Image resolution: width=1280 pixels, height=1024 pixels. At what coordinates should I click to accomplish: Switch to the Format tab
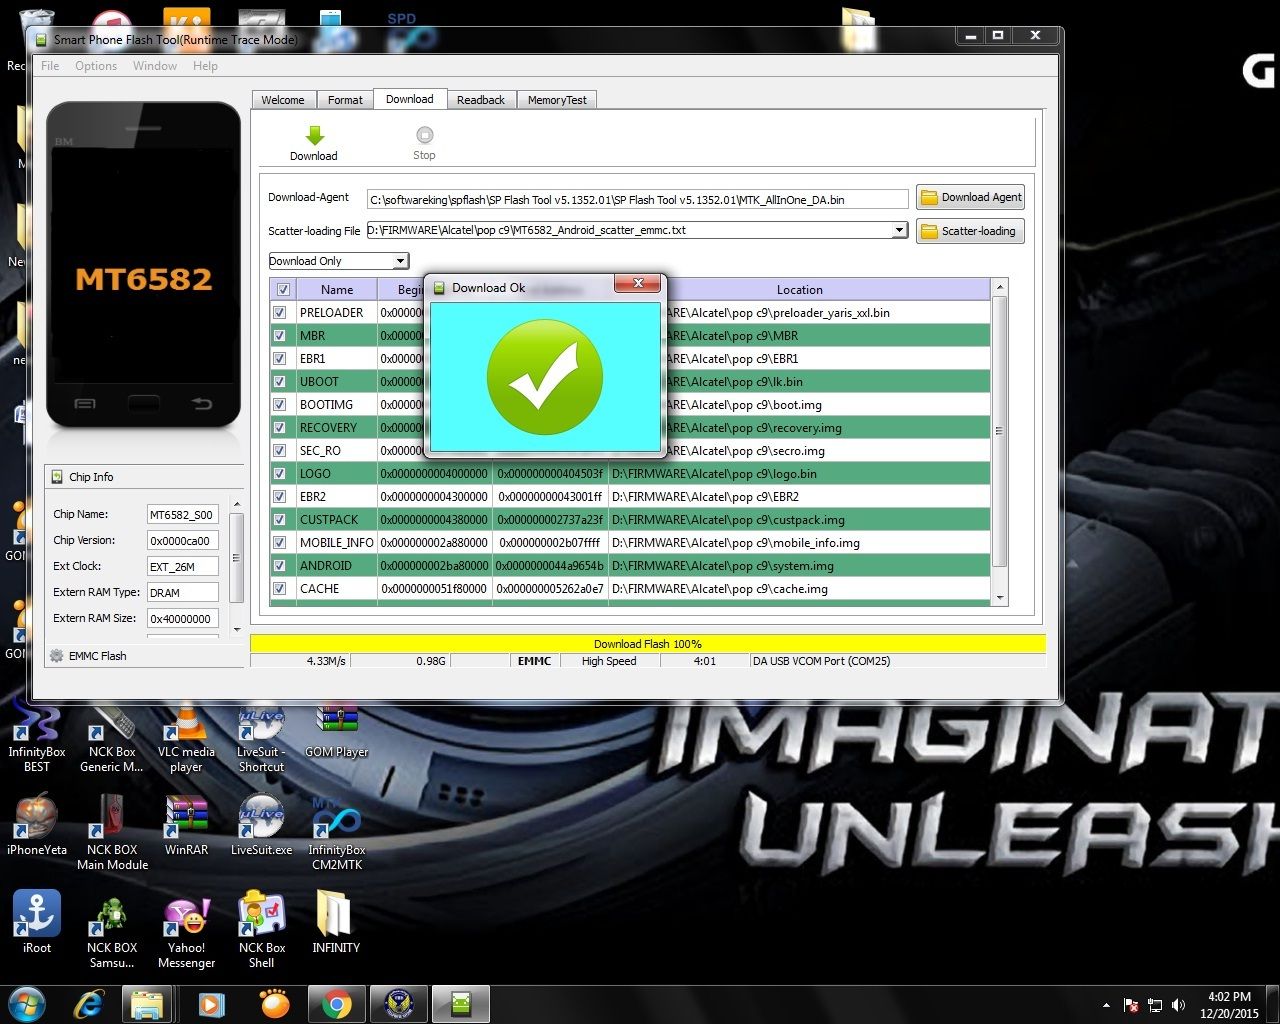click(345, 100)
